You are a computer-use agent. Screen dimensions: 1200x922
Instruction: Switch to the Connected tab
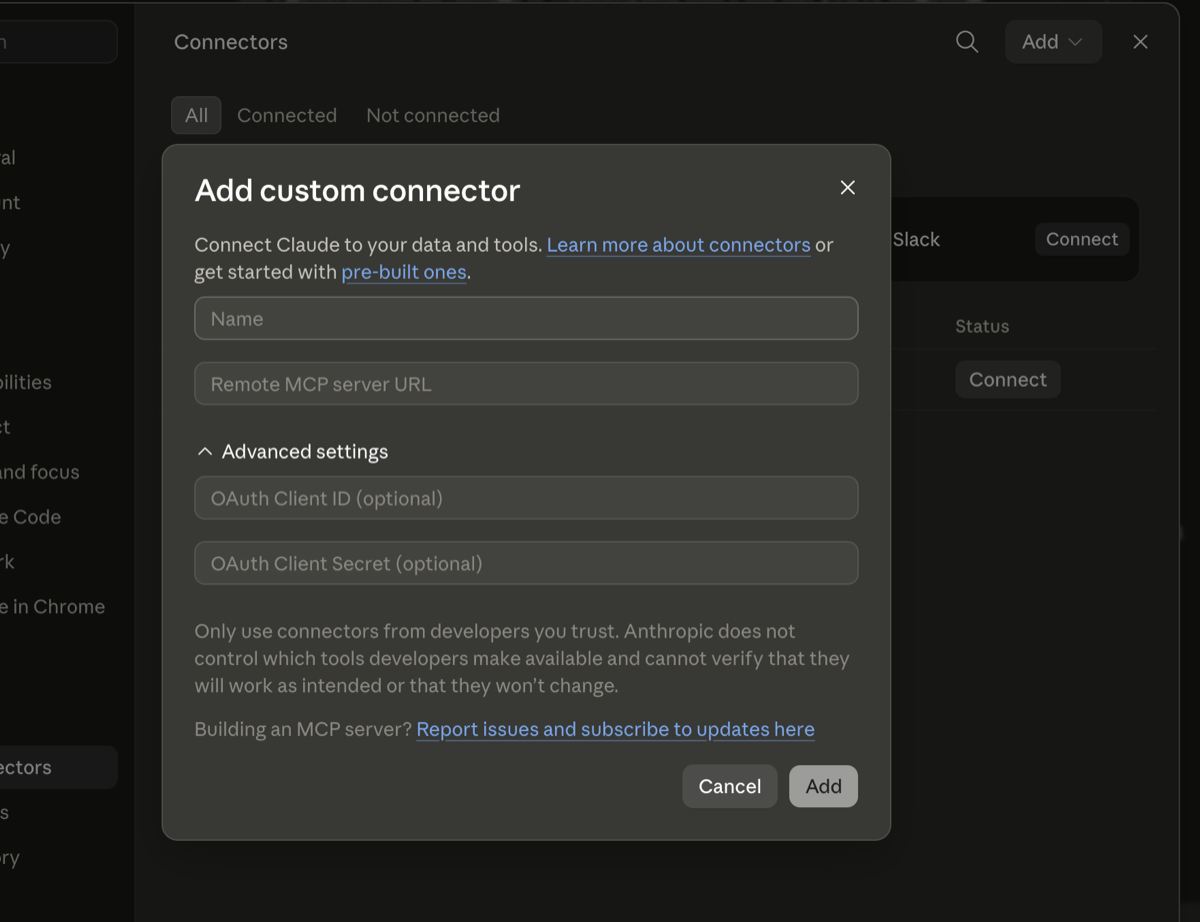pos(287,115)
